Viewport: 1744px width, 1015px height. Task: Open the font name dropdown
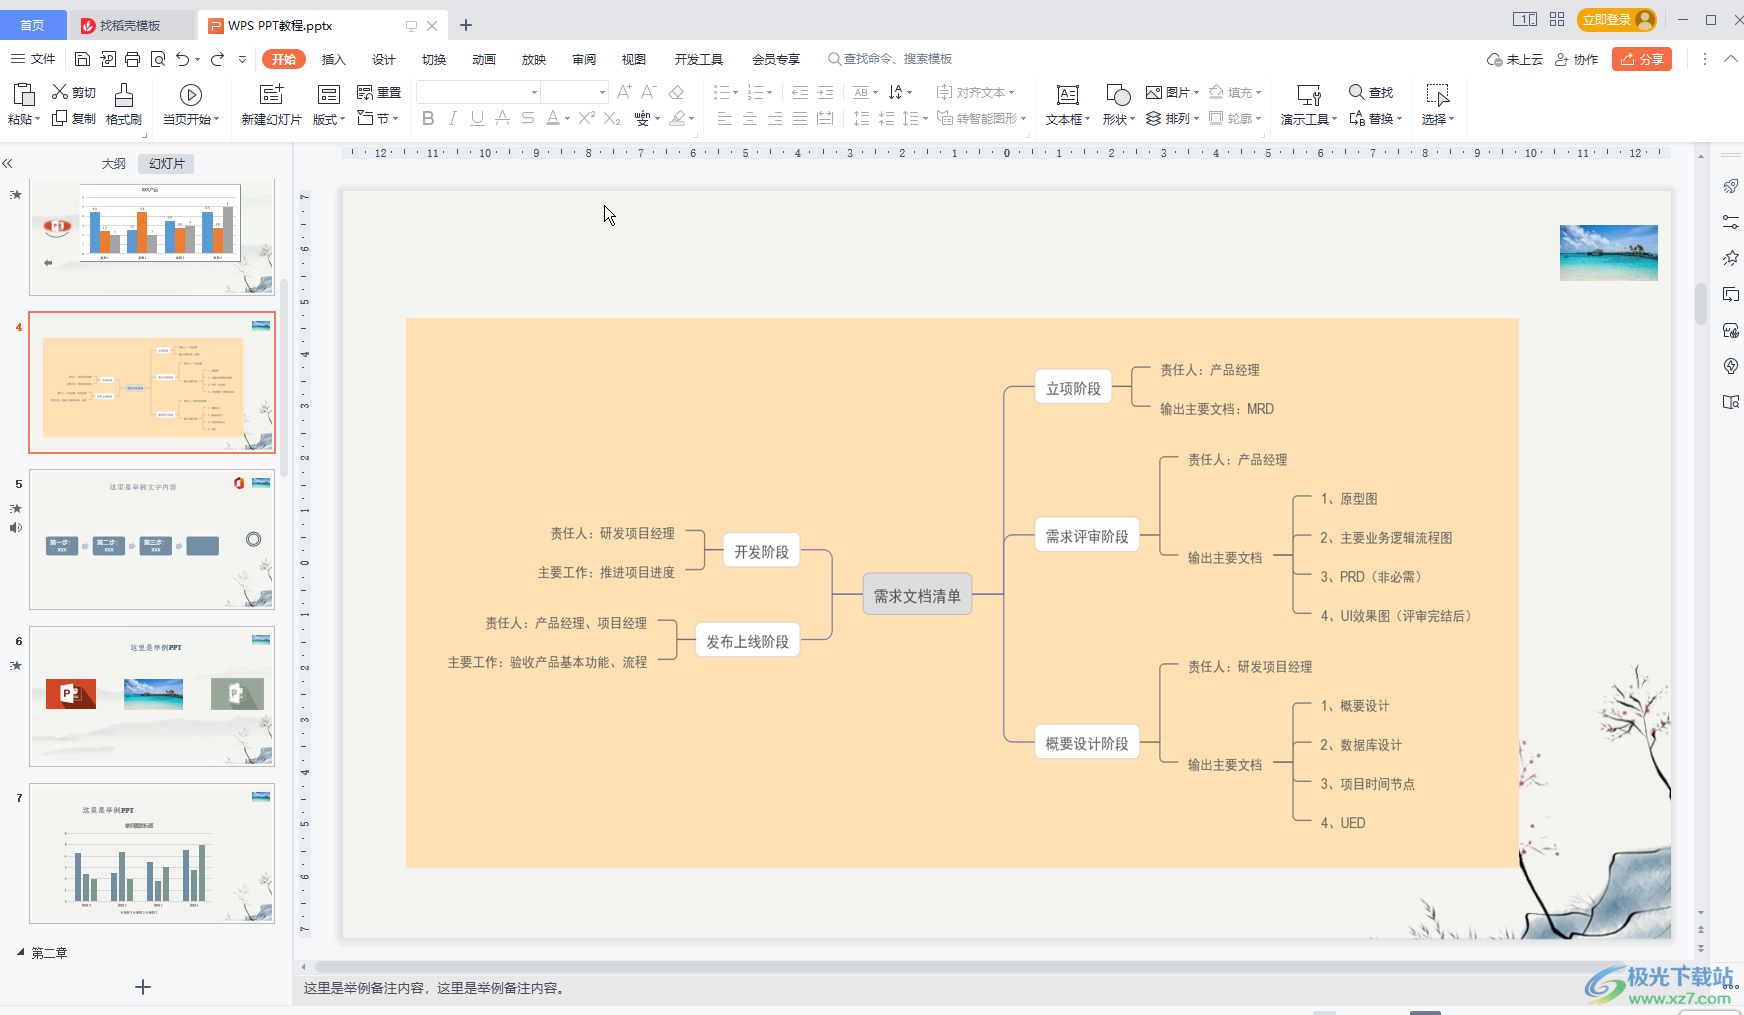[534, 92]
